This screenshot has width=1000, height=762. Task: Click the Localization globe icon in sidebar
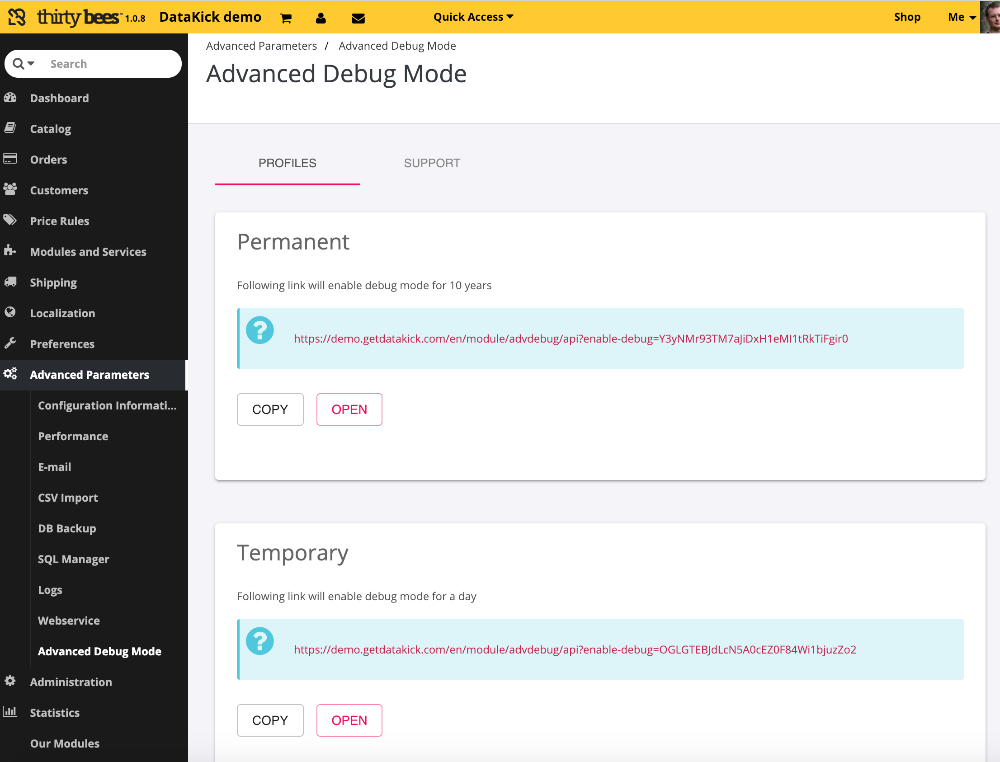11,313
